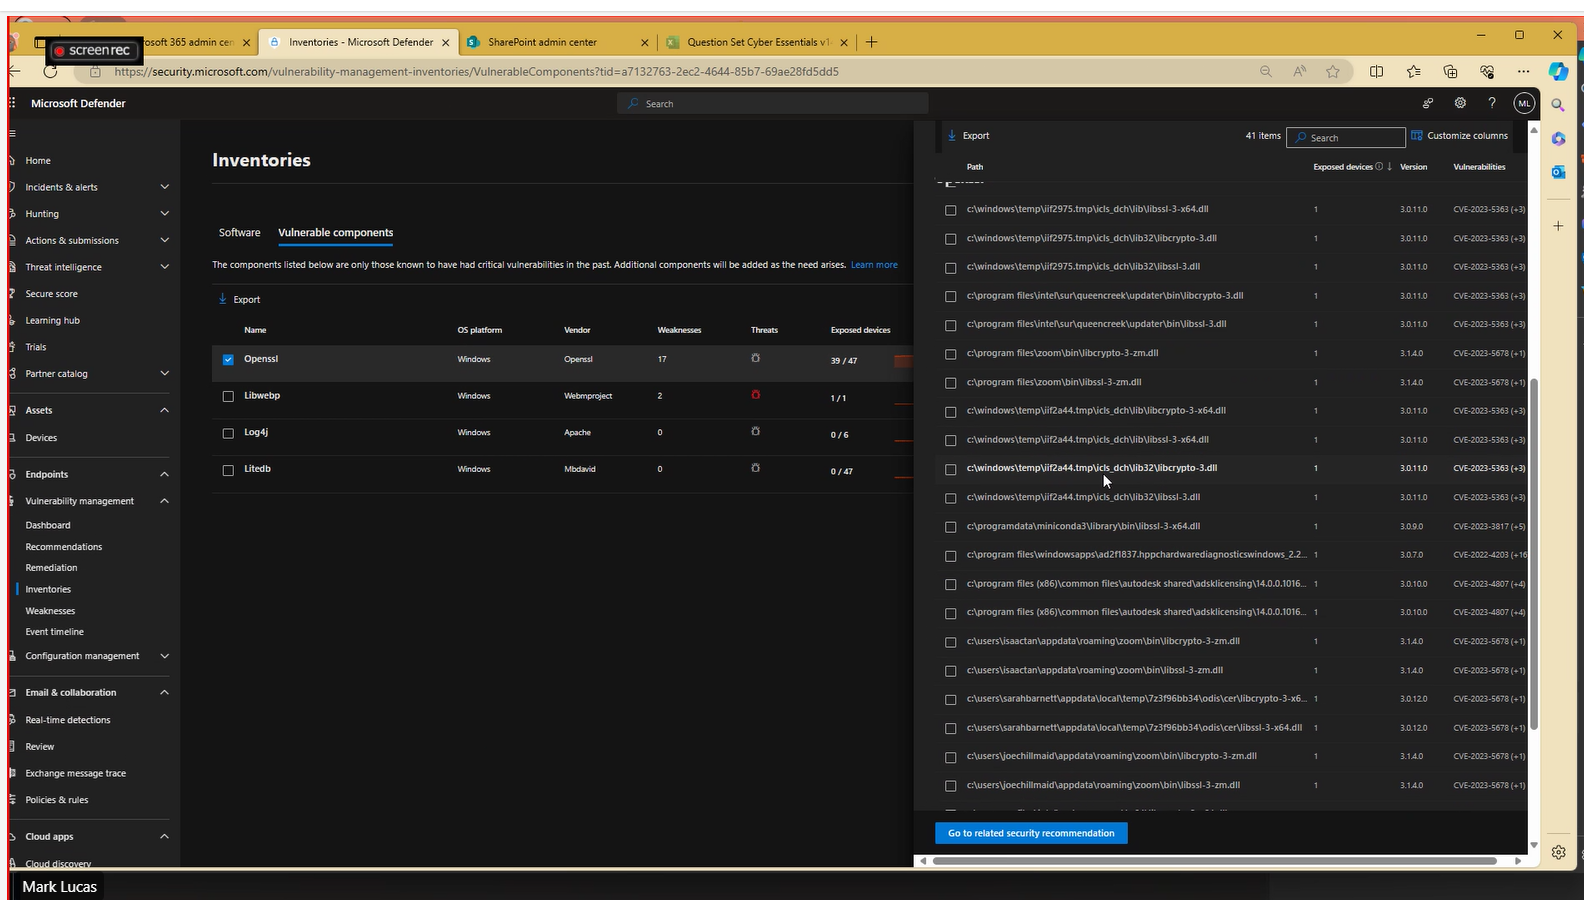Collapse Vulnerability management section
The image size is (1584, 900).
(165, 501)
